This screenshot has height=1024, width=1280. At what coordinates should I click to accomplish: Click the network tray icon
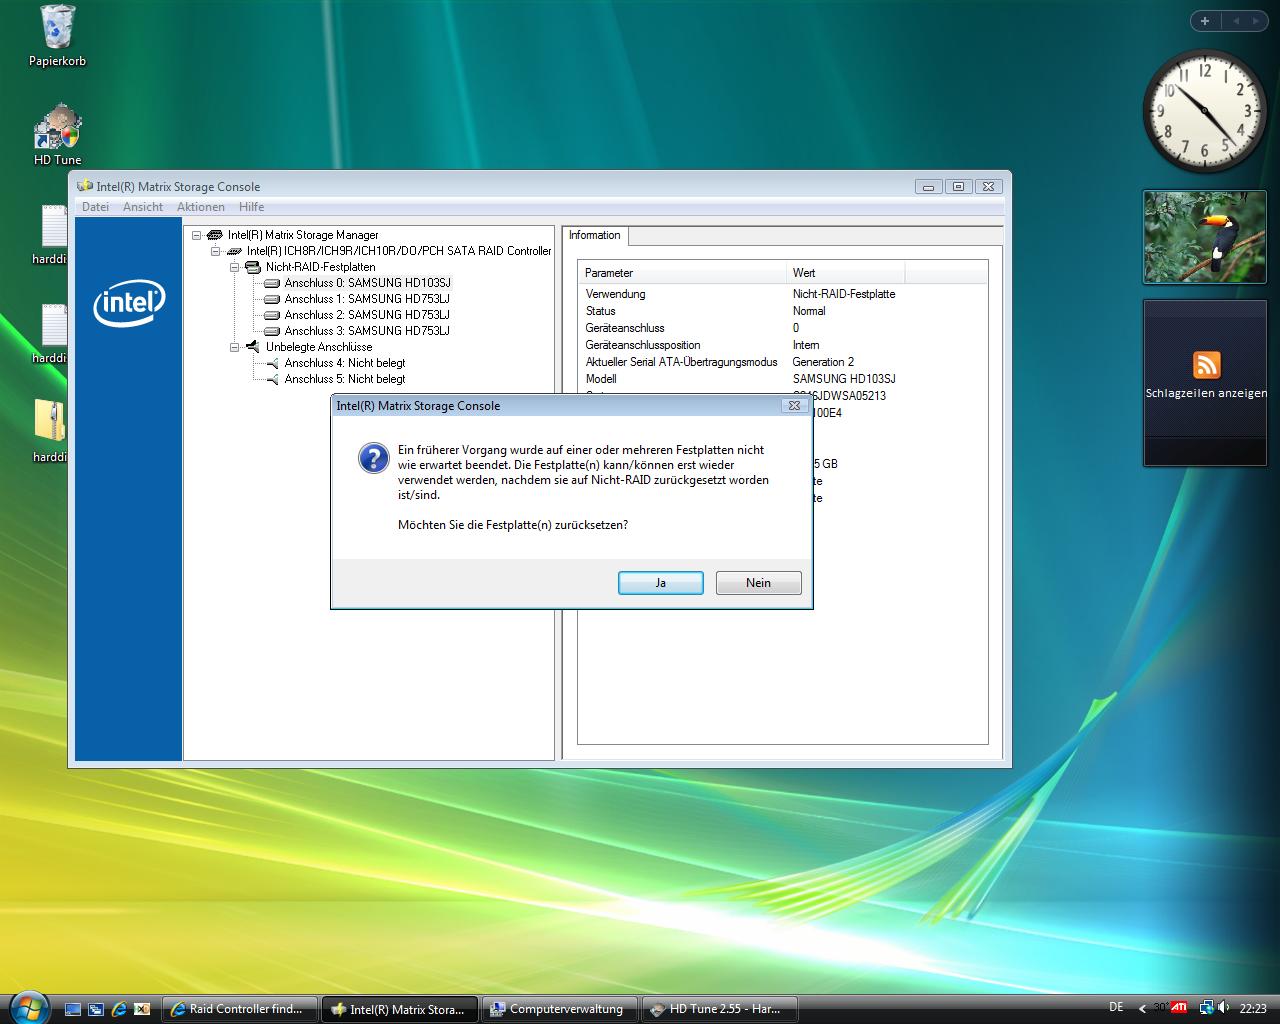1207,1008
